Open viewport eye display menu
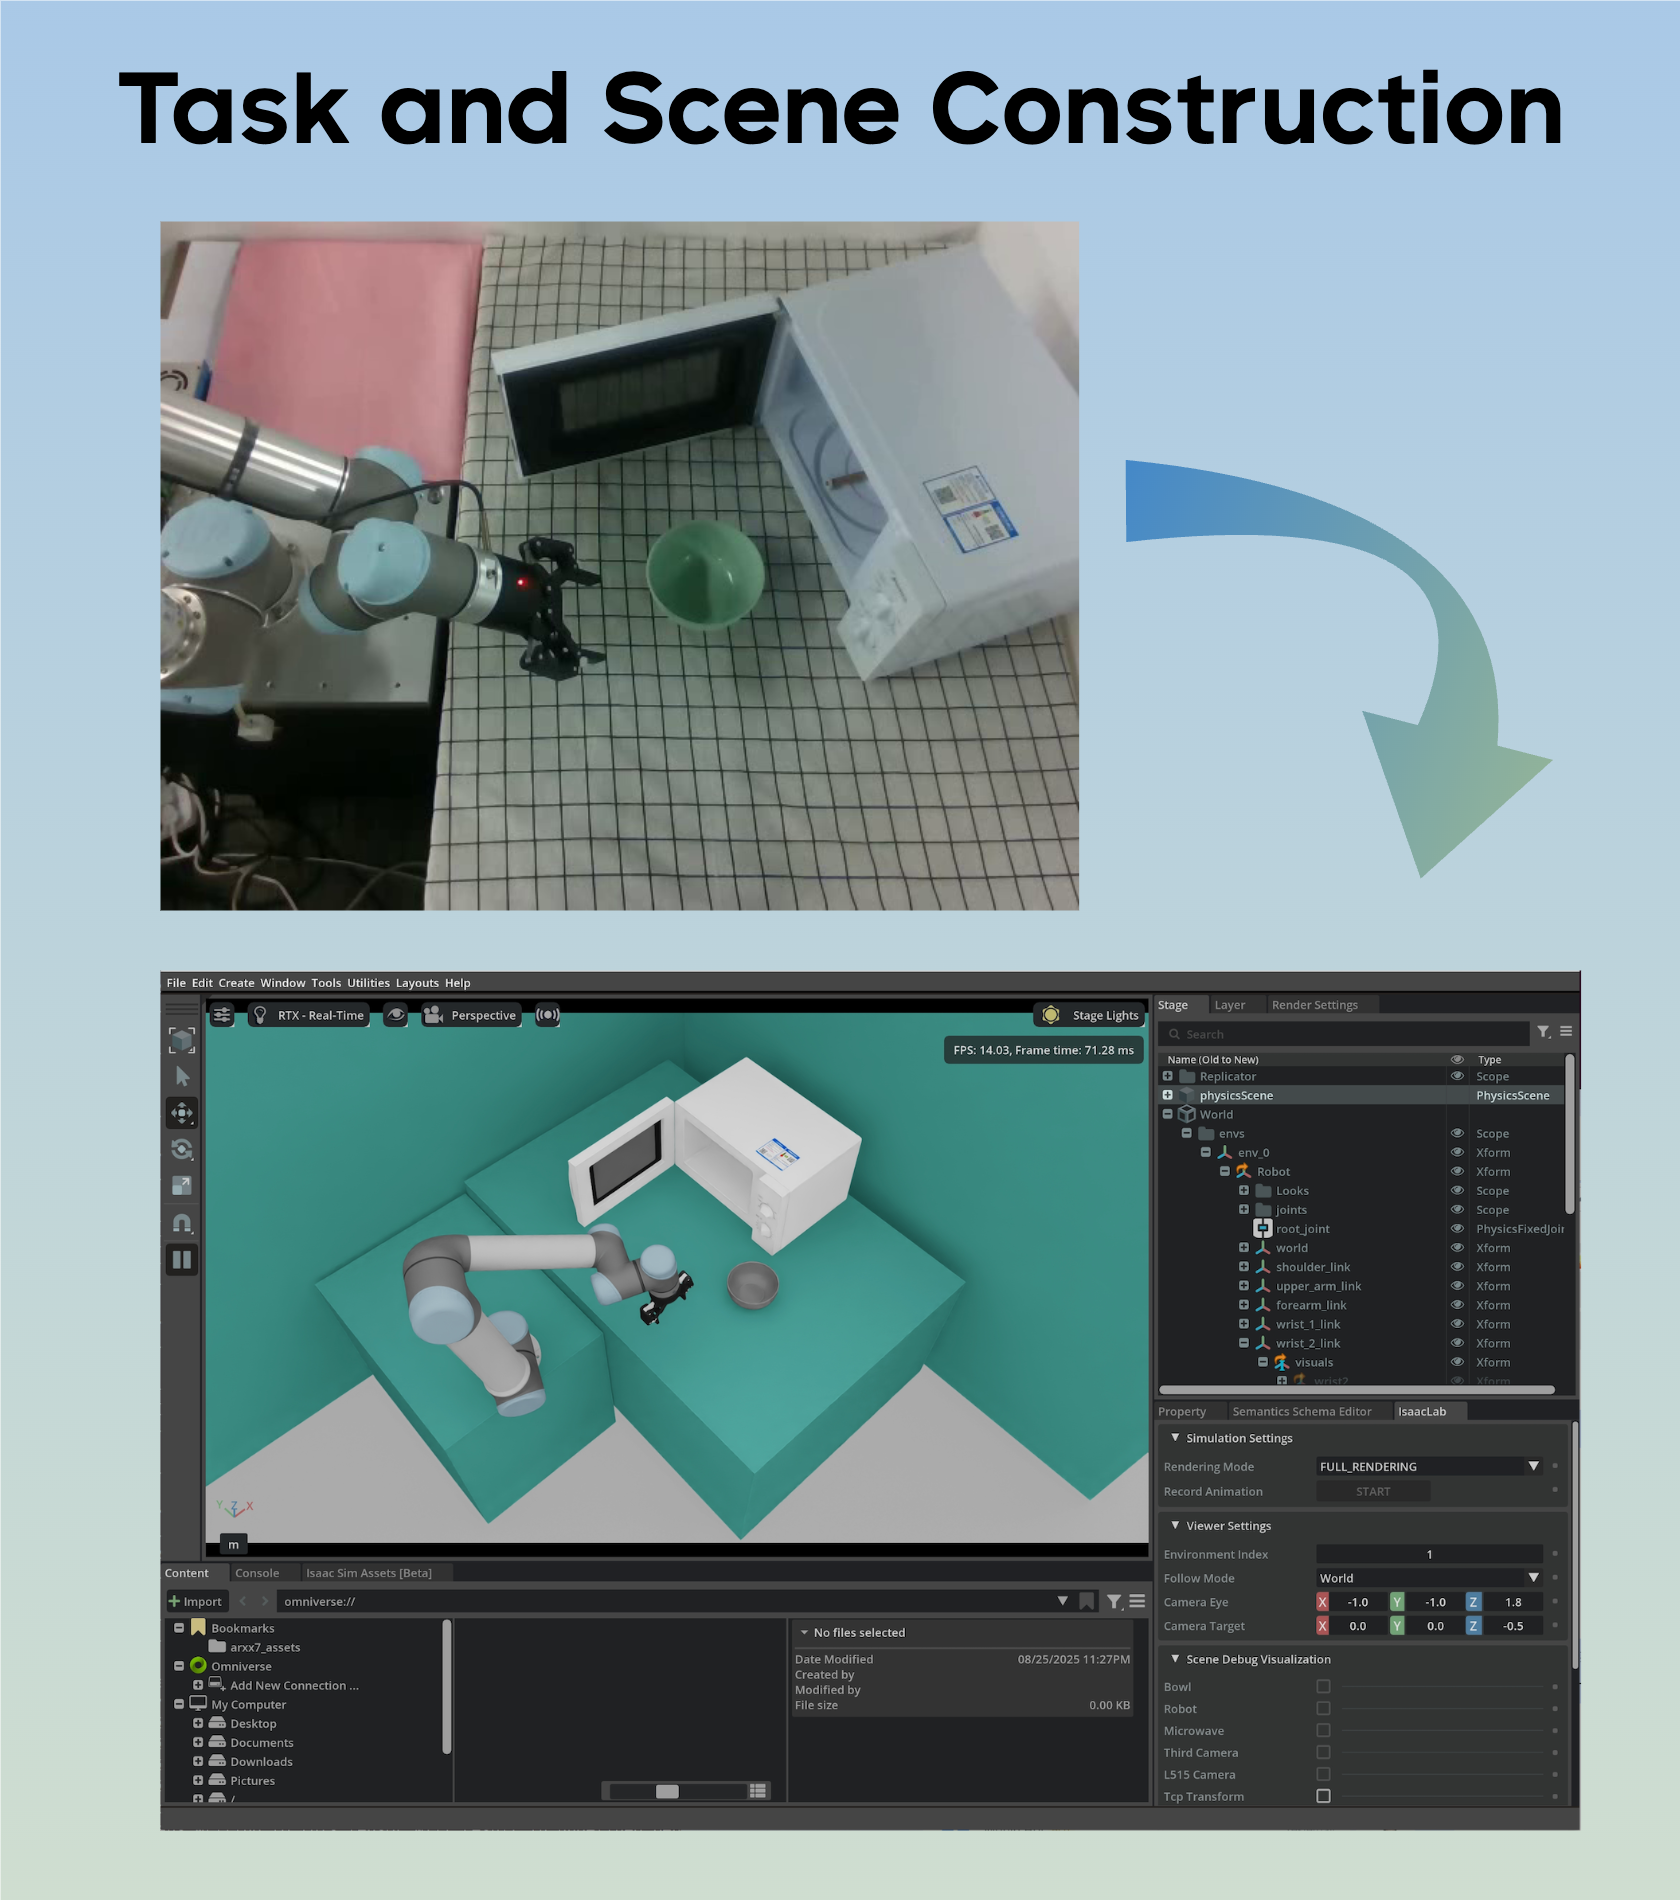Viewport: 1680px width, 1900px height. tap(396, 1015)
